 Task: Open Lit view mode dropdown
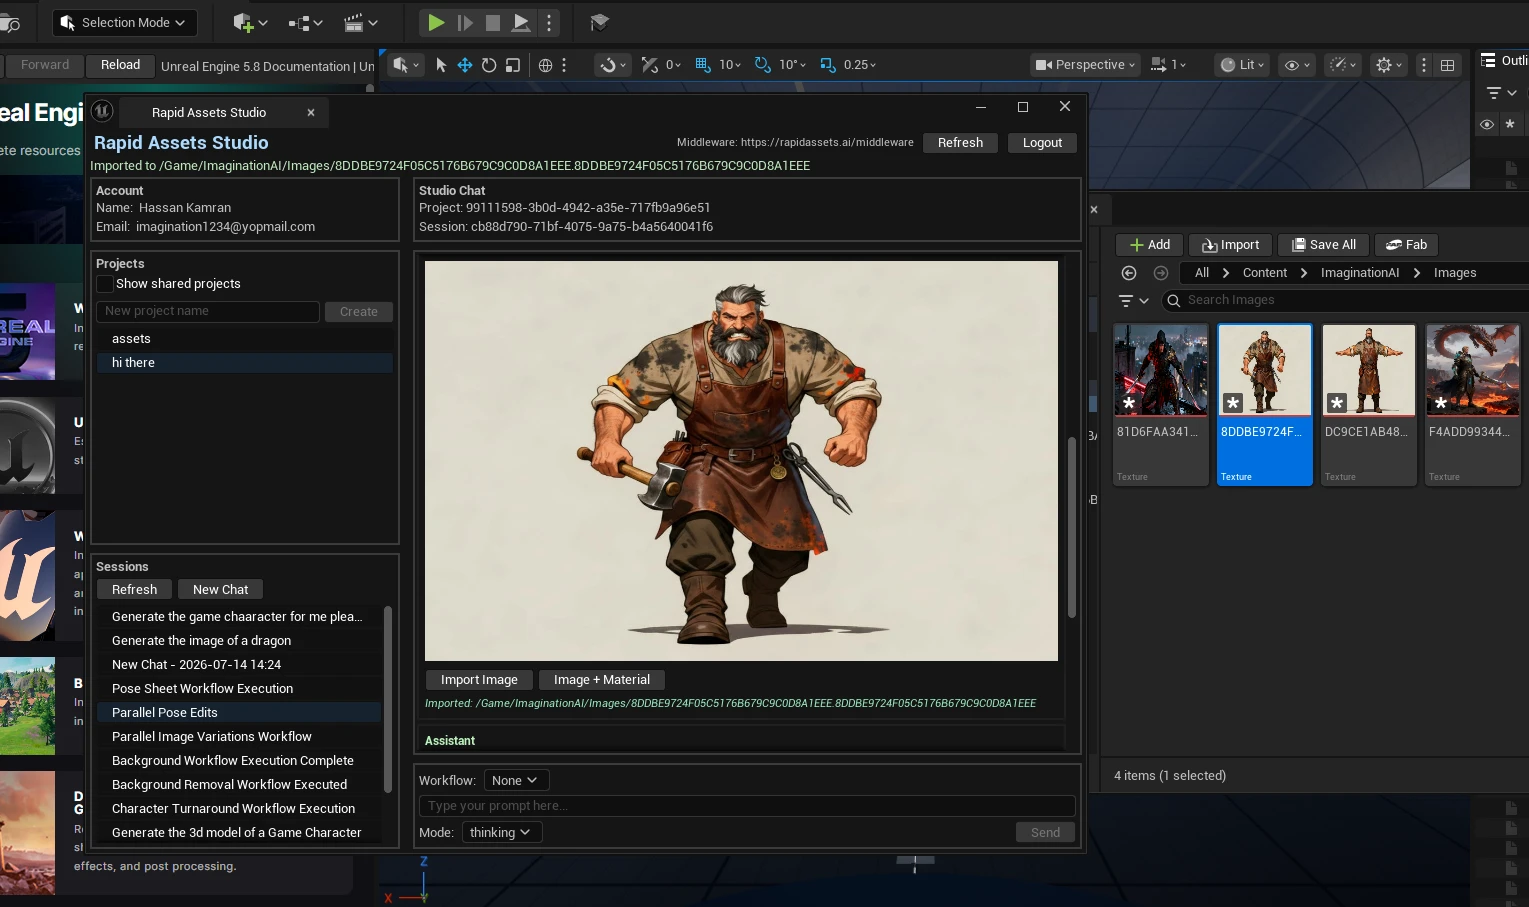click(x=1242, y=65)
